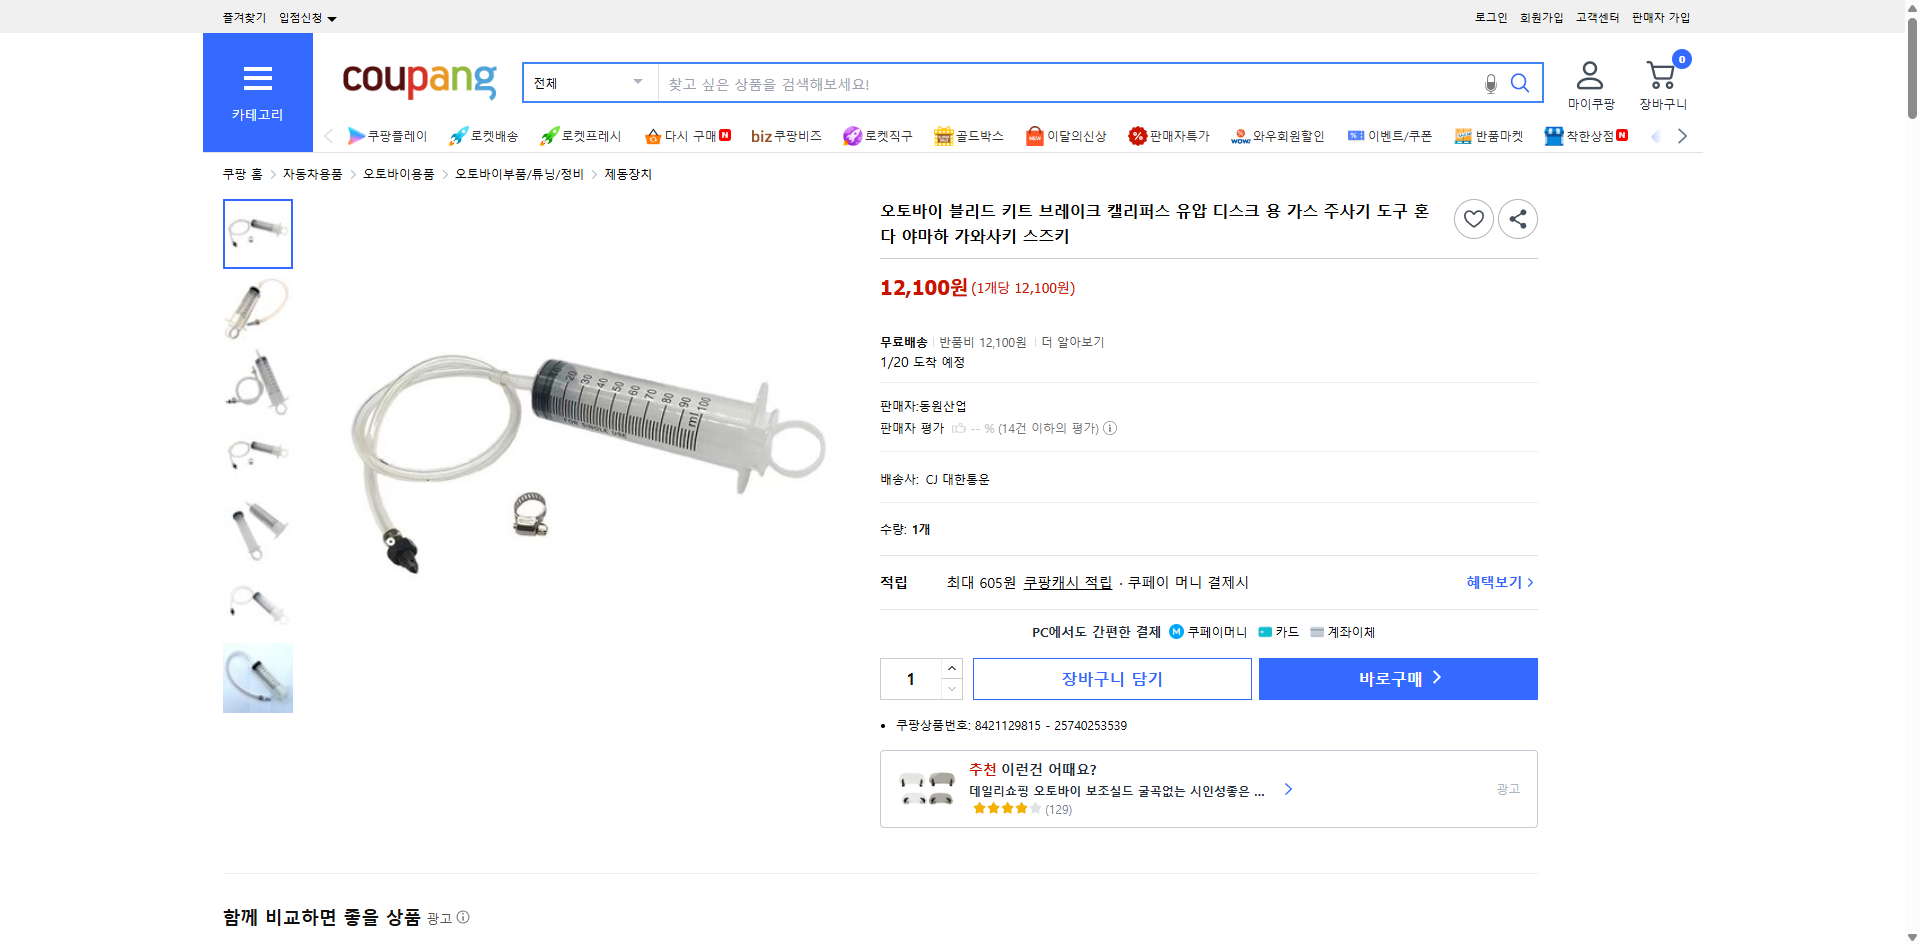This screenshot has width=1920, height=945.
Task: Open the 카테고리 hamburger menu
Action: click(257, 90)
